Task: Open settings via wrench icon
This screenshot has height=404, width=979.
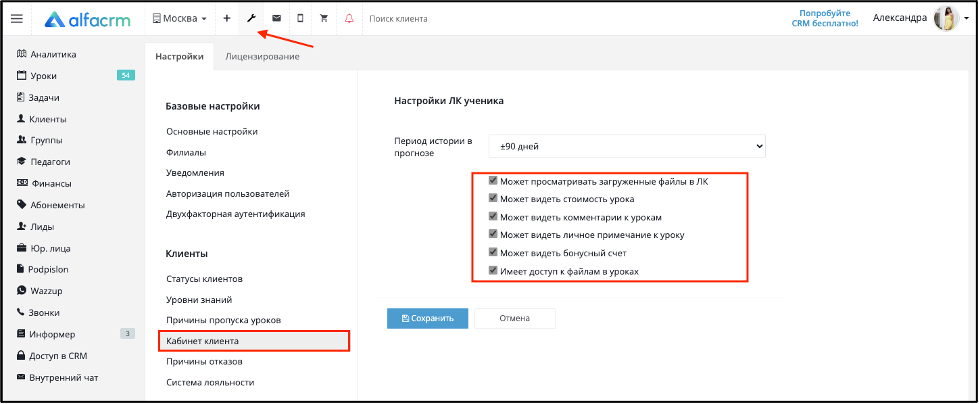Action: point(251,18)
